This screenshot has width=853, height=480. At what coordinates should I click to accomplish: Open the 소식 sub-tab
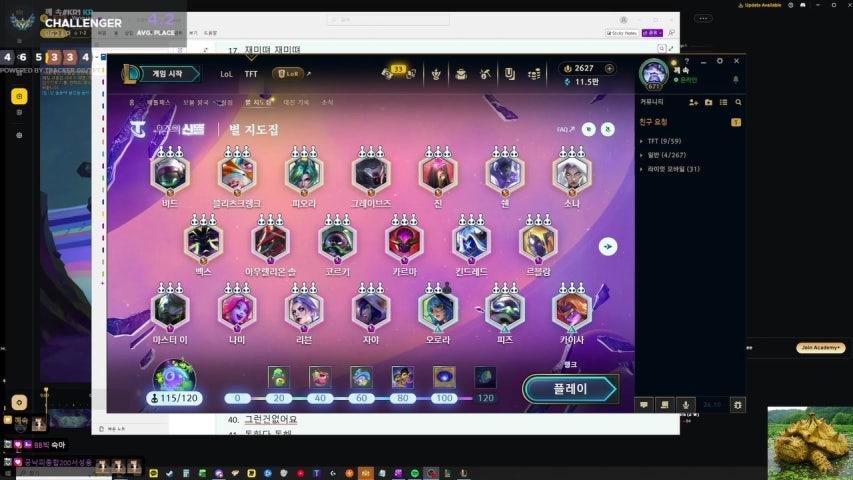pyautogui.click(x=327, y=102)
